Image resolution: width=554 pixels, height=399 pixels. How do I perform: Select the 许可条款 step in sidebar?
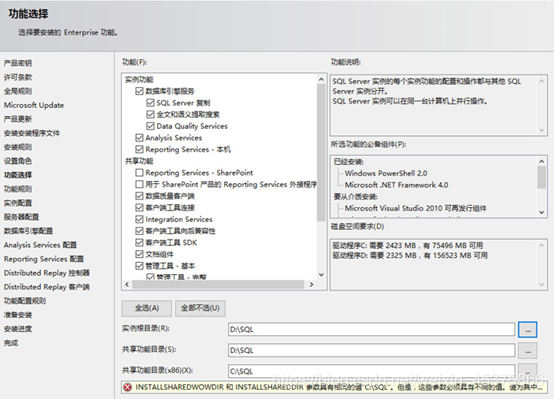[18, 77]
